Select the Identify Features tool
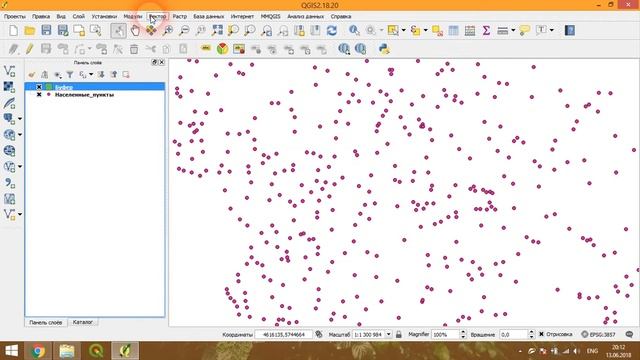Image resolution: width=640 pixels, height=360 pixels. [354, 31]
